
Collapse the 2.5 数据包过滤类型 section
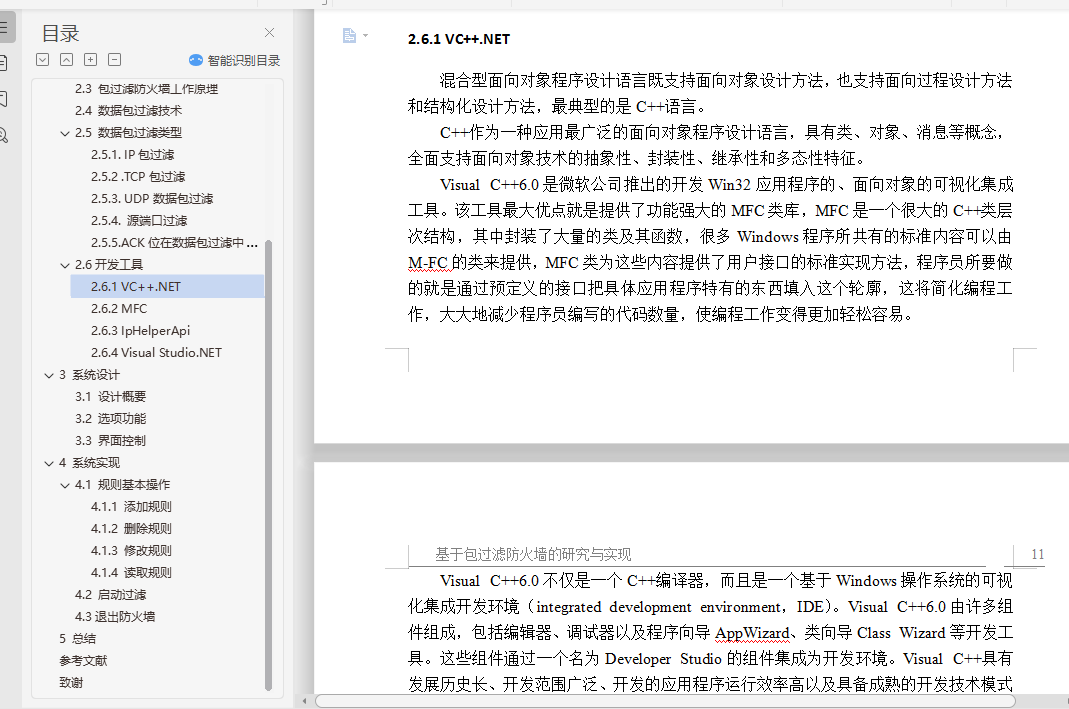tap(65, 134)
